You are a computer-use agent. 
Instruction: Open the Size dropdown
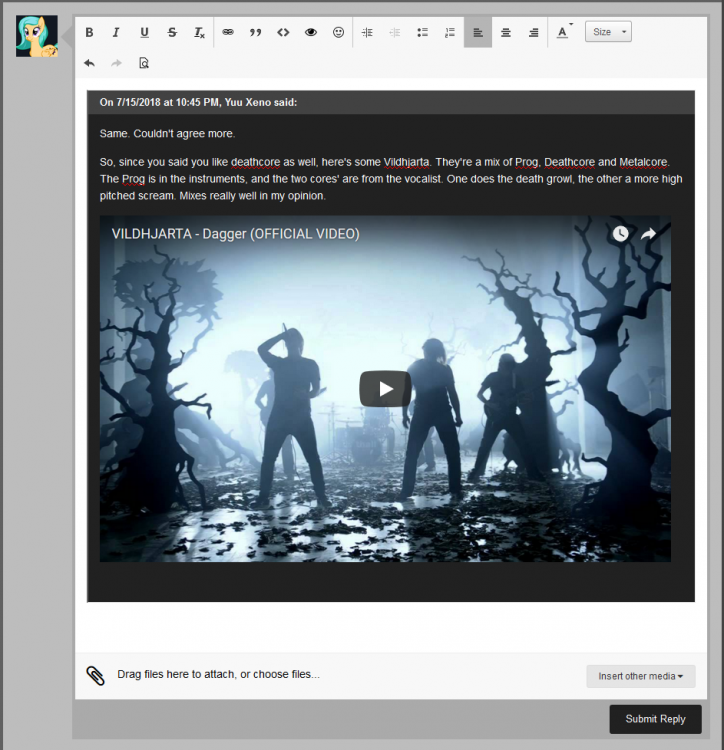[x=608, y=32]
